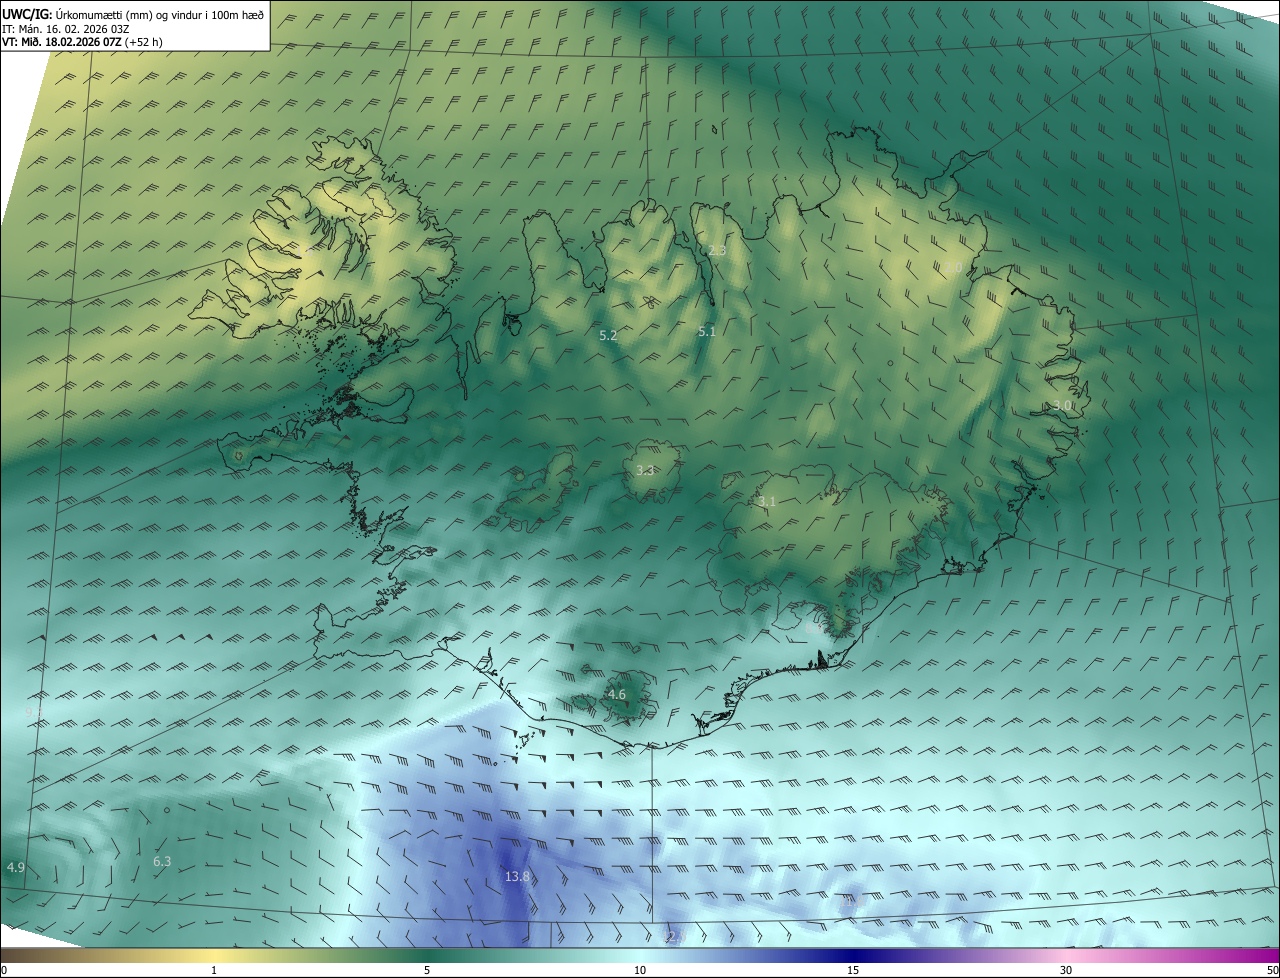Click the 4.9 value label at the left edge

pyautogui.click(x=15, y=867)
